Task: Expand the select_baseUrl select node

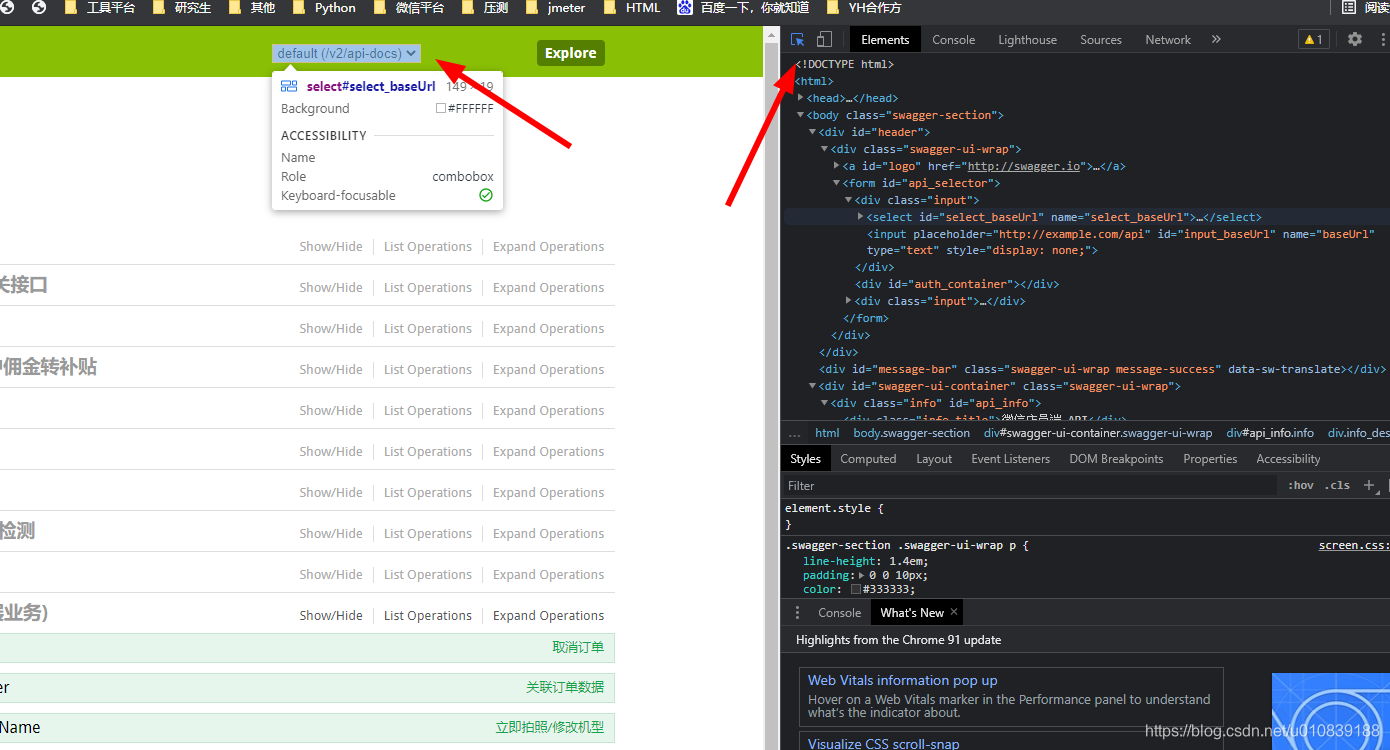Action: point(861,217)
